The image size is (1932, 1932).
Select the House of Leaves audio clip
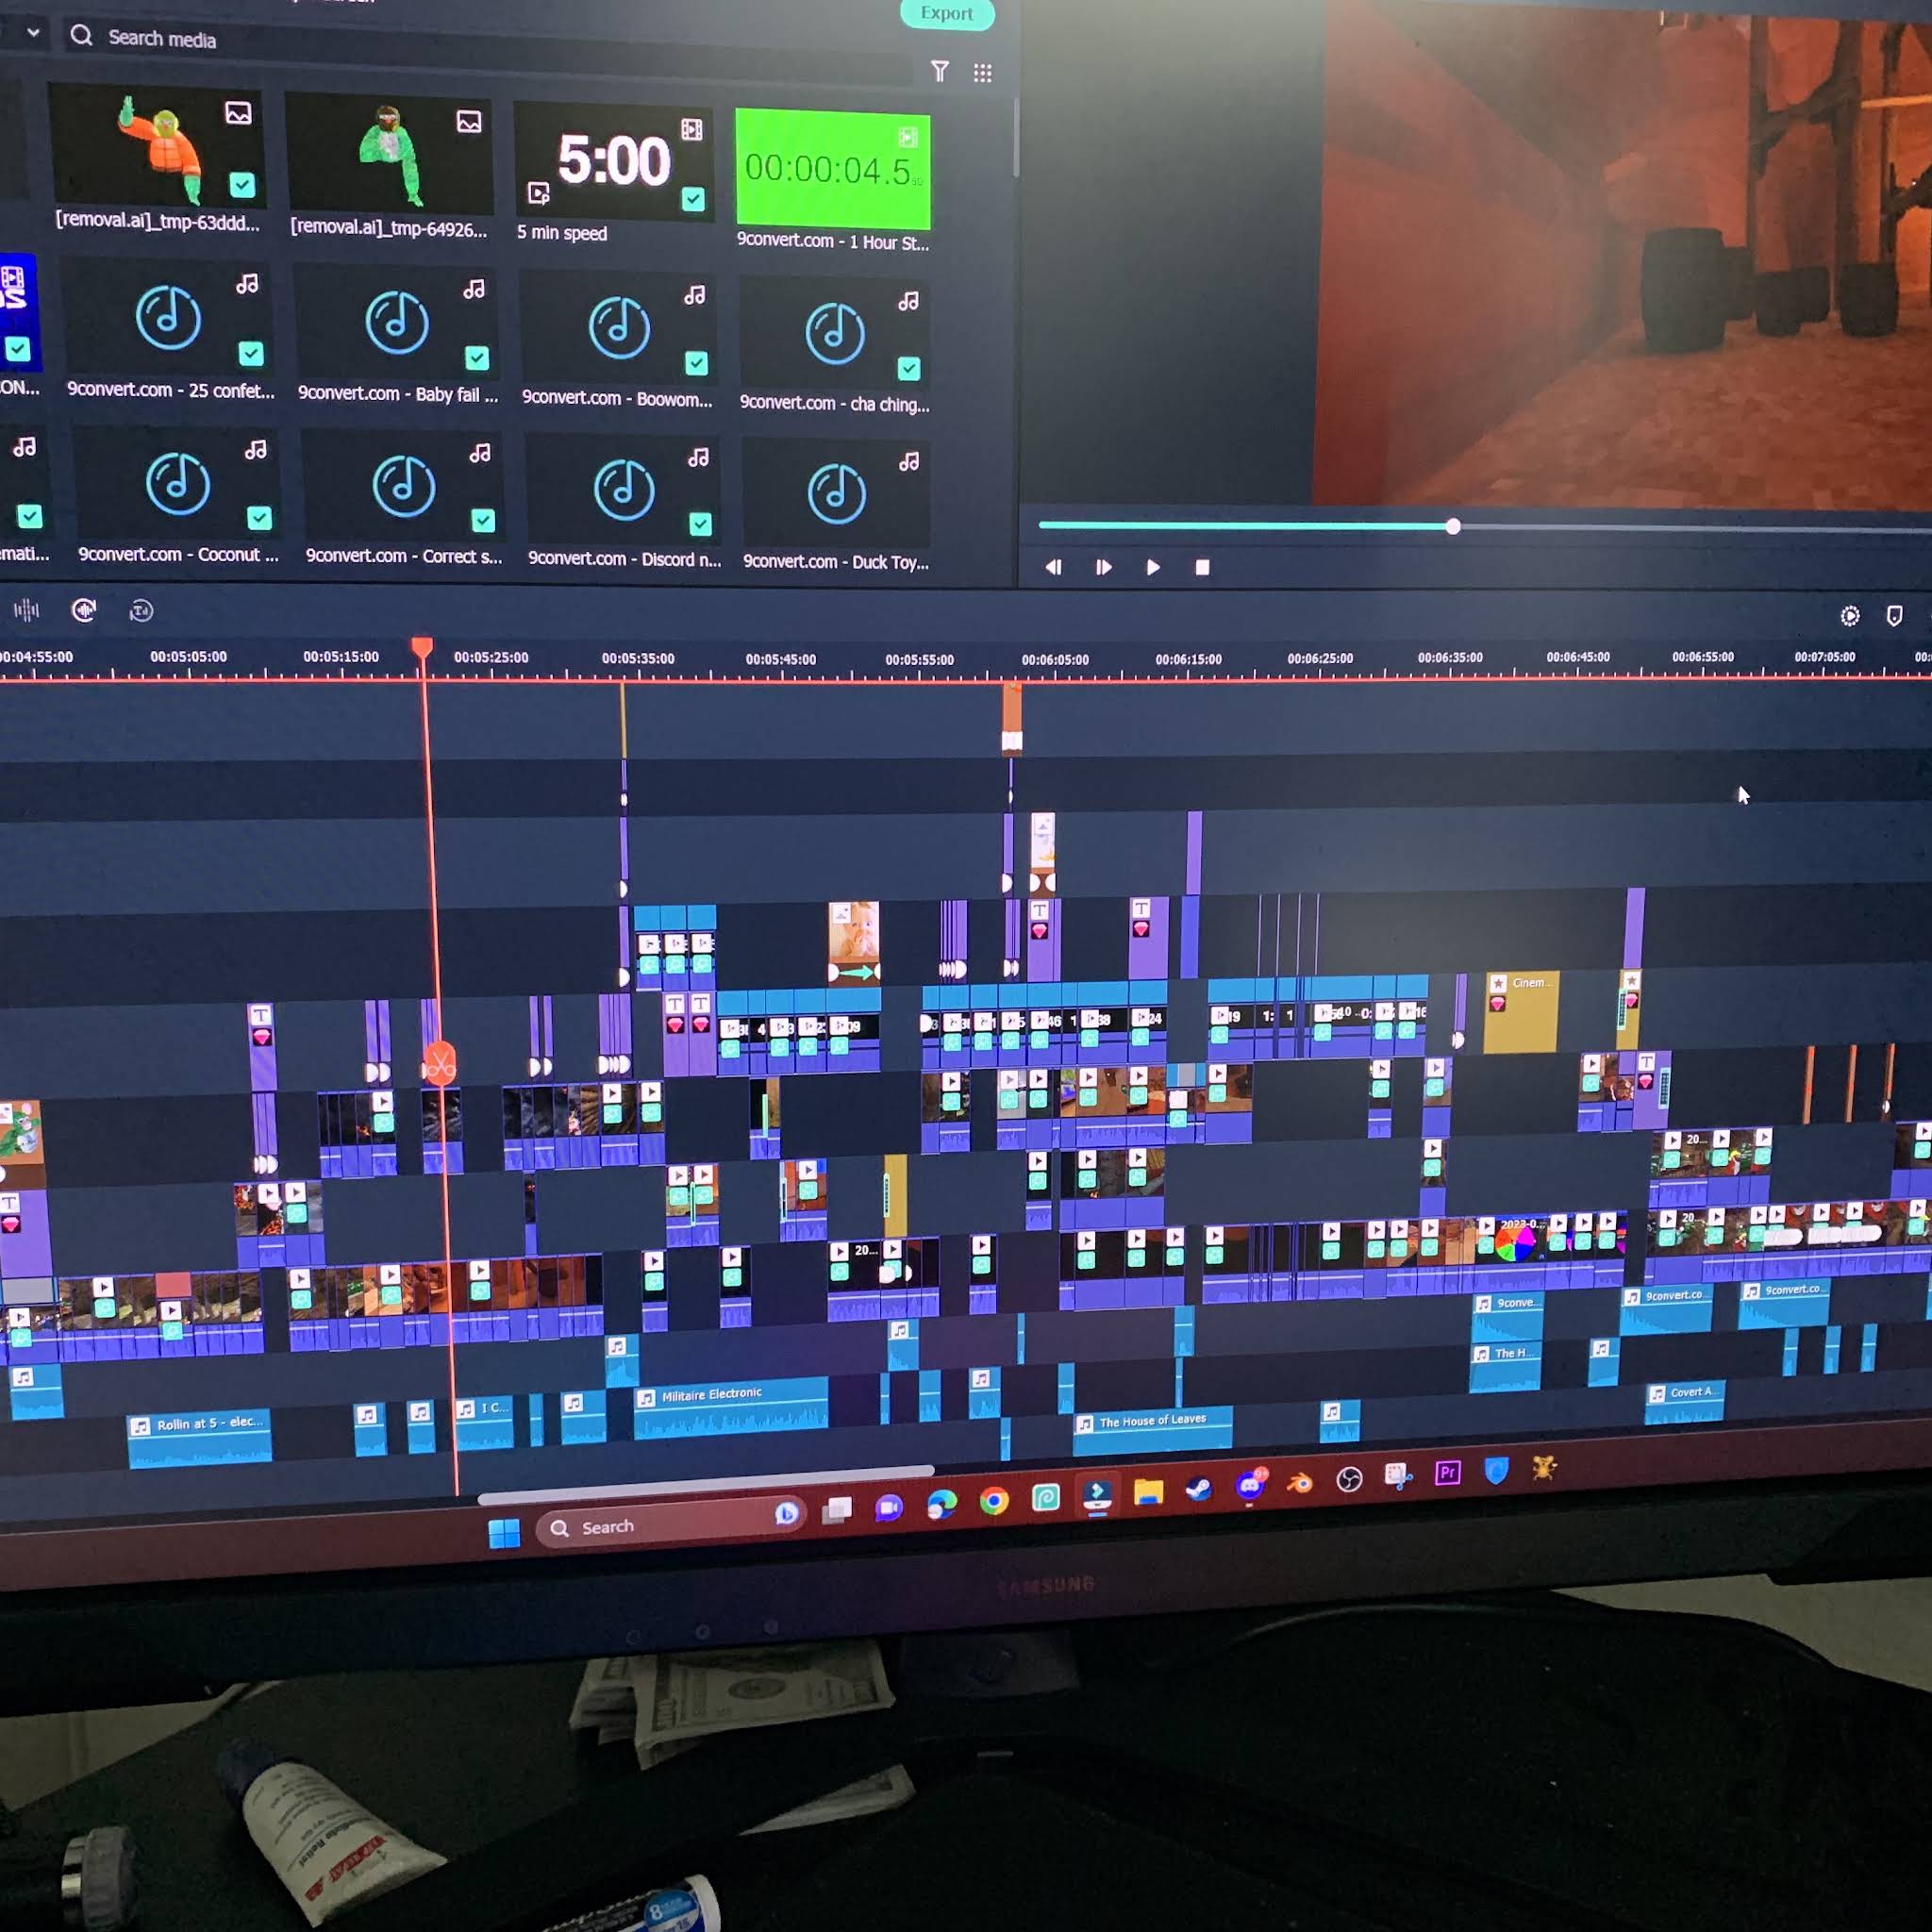pos(1148,1419)
